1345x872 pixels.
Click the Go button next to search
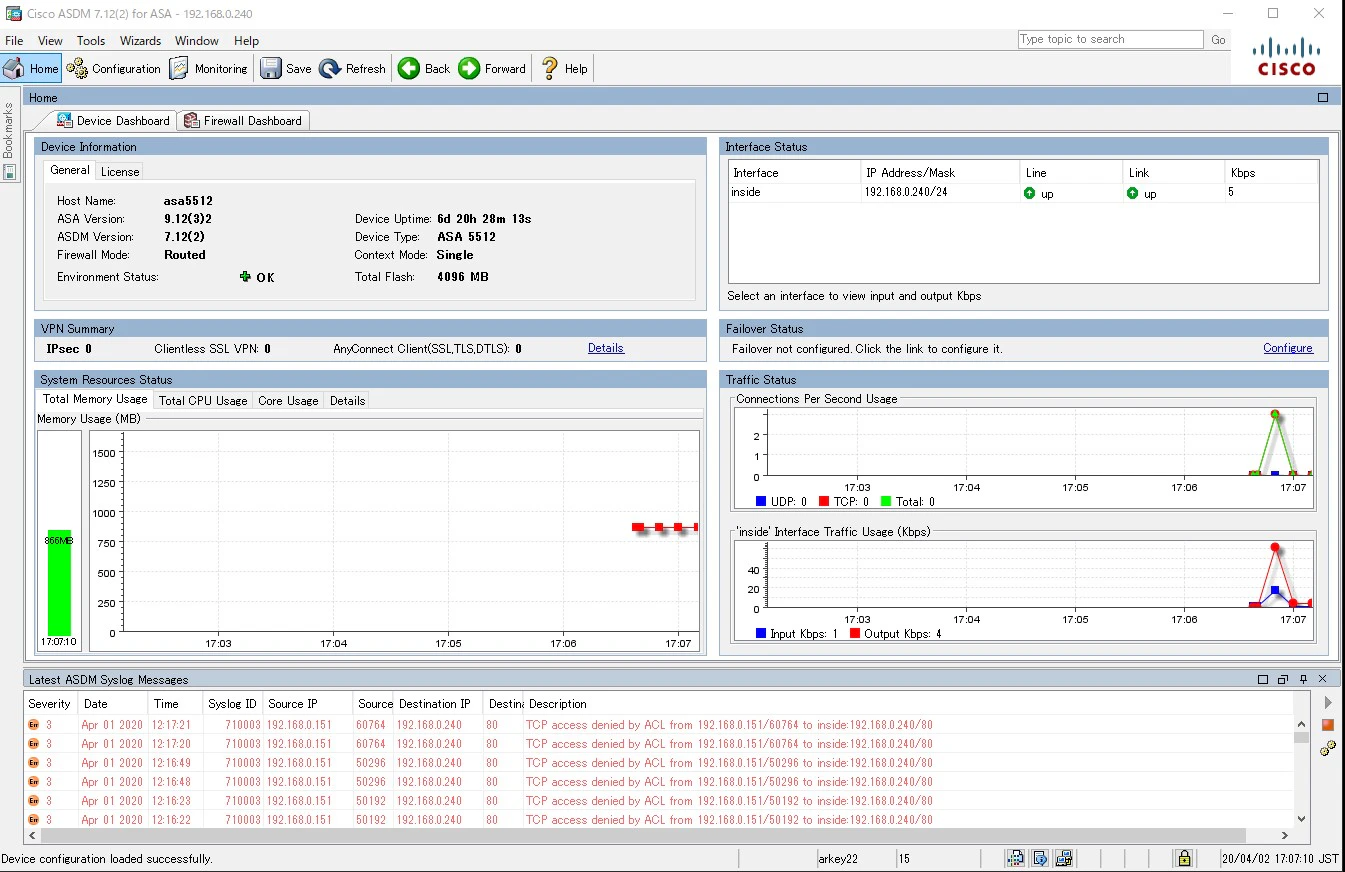[x=1218, y=40]
